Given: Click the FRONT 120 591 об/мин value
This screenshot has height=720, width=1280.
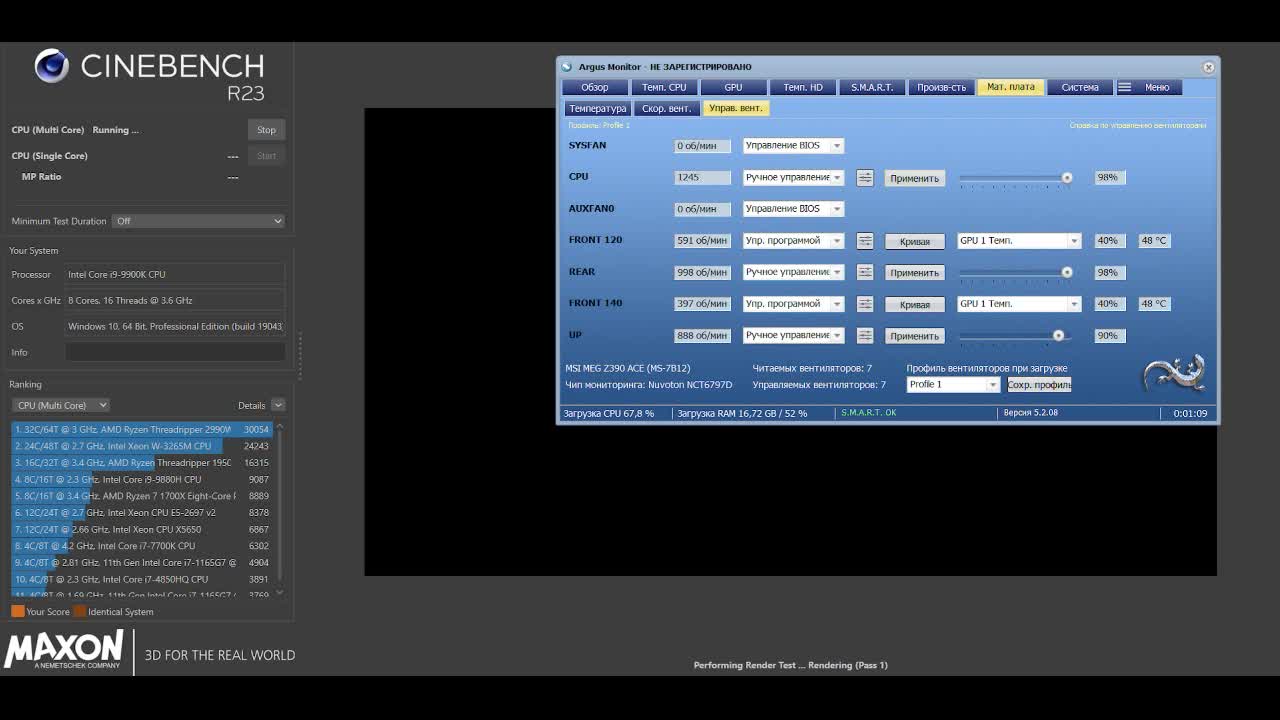Looking at the screenshot, I should click(702, 241).
